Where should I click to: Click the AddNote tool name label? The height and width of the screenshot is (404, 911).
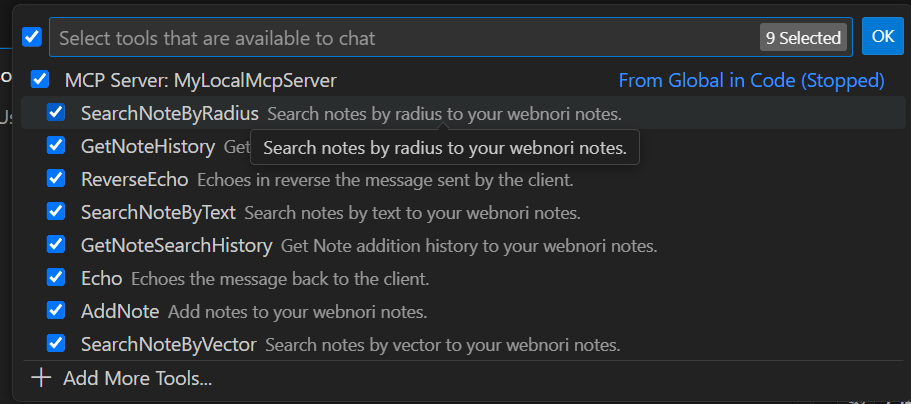(x=120, y=311)
